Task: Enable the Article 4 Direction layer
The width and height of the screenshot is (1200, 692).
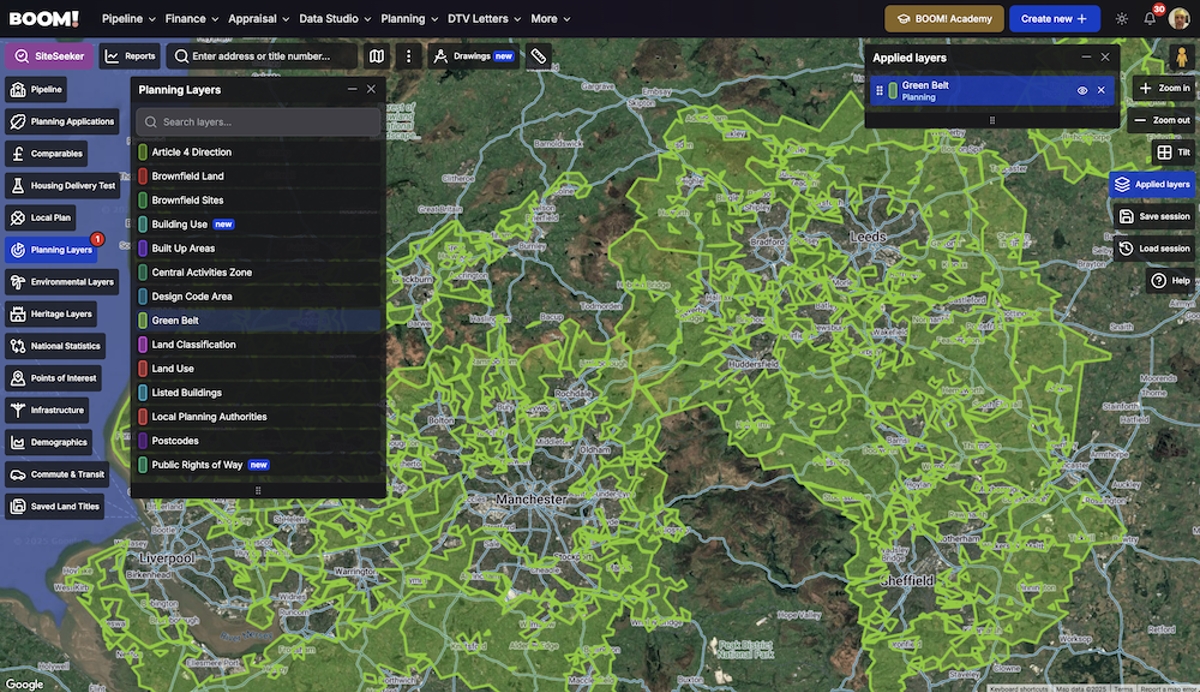Action: point(258,152)
